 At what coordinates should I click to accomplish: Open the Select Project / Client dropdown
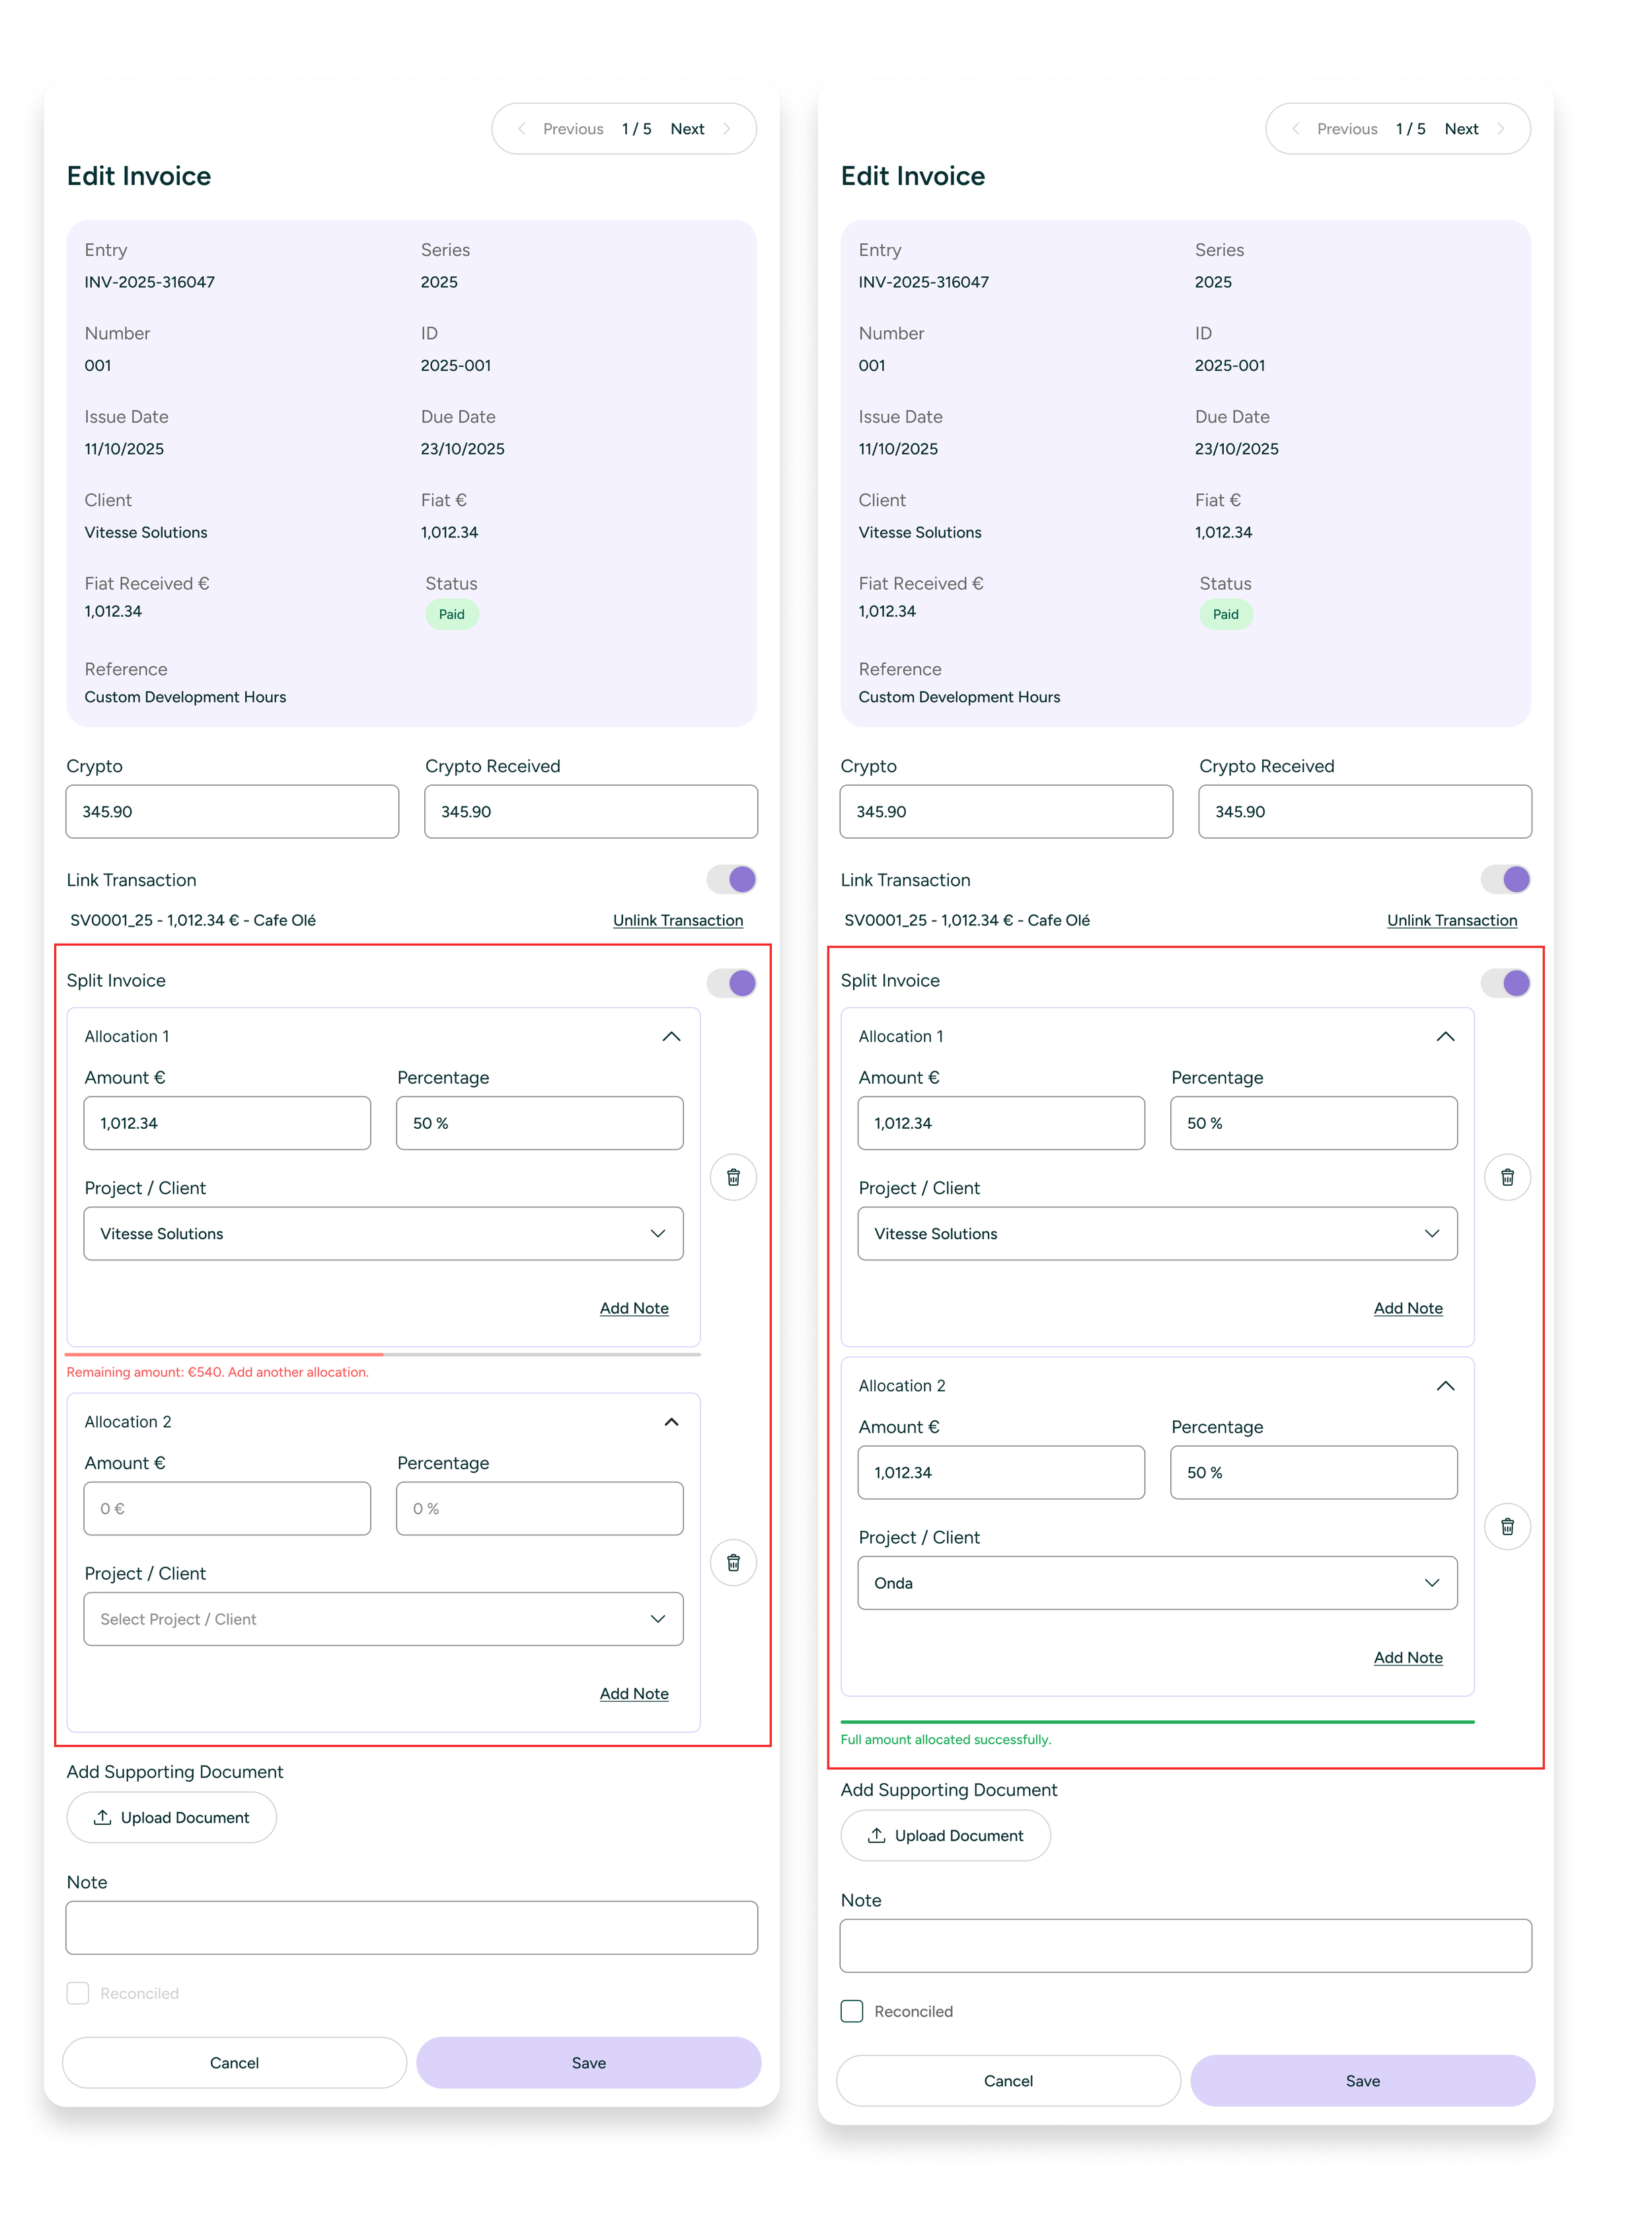point(383,1619)
